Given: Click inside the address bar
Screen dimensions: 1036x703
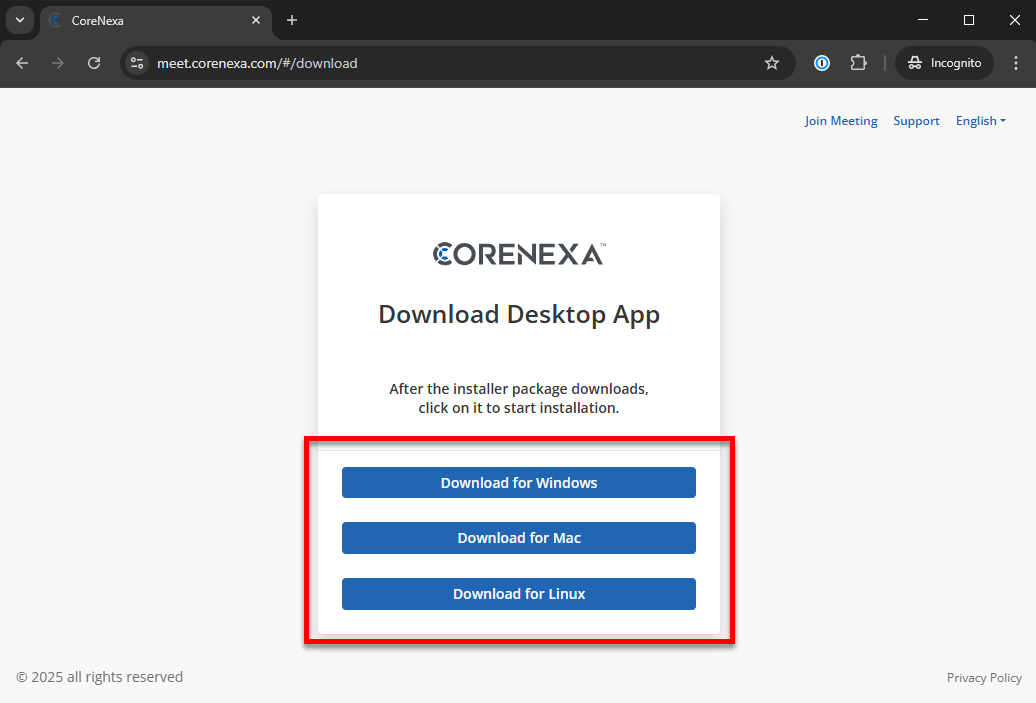Looking at the screenshot, I should (450, 63).
